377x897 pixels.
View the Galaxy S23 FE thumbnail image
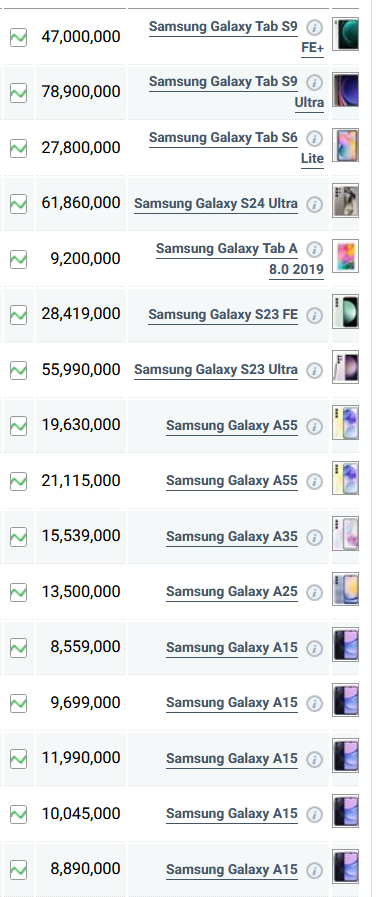(x=346, y=312)
